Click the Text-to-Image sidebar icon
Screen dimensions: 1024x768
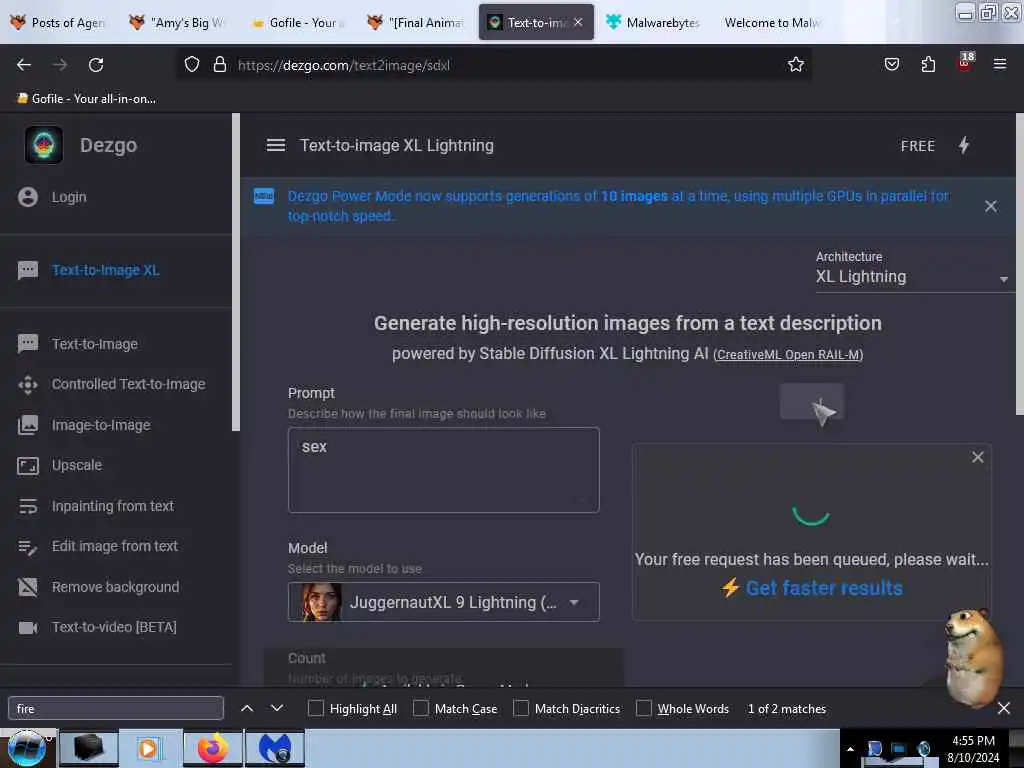point(28,344)
